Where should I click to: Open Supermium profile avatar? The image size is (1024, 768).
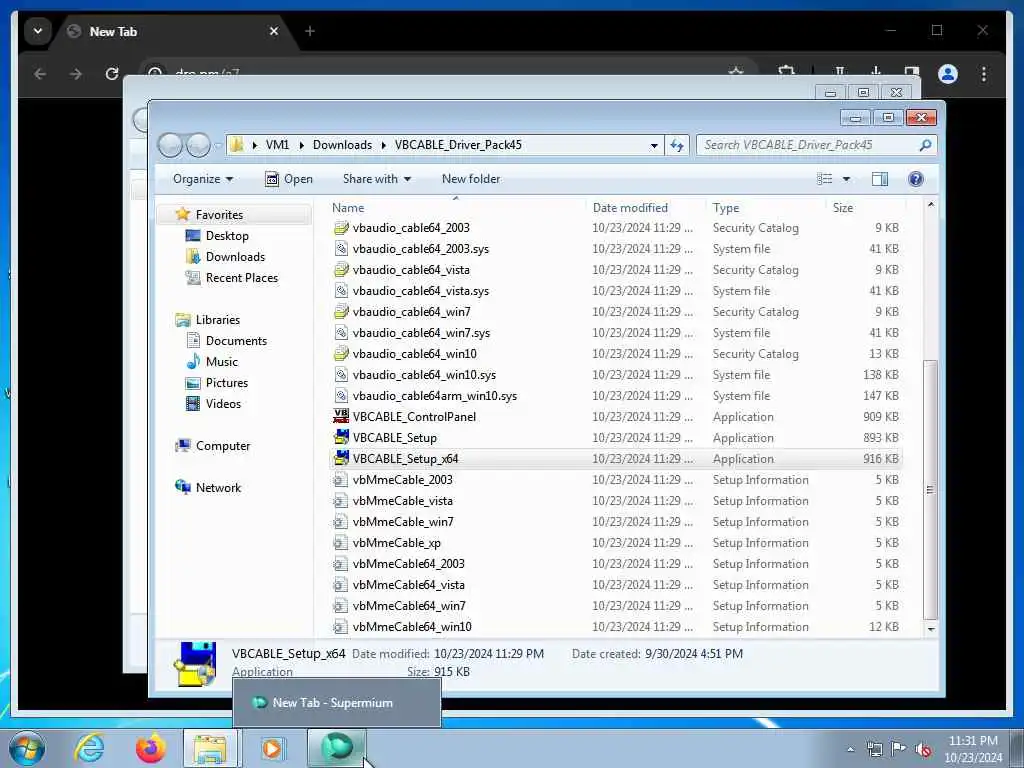[x=948, y=74]
